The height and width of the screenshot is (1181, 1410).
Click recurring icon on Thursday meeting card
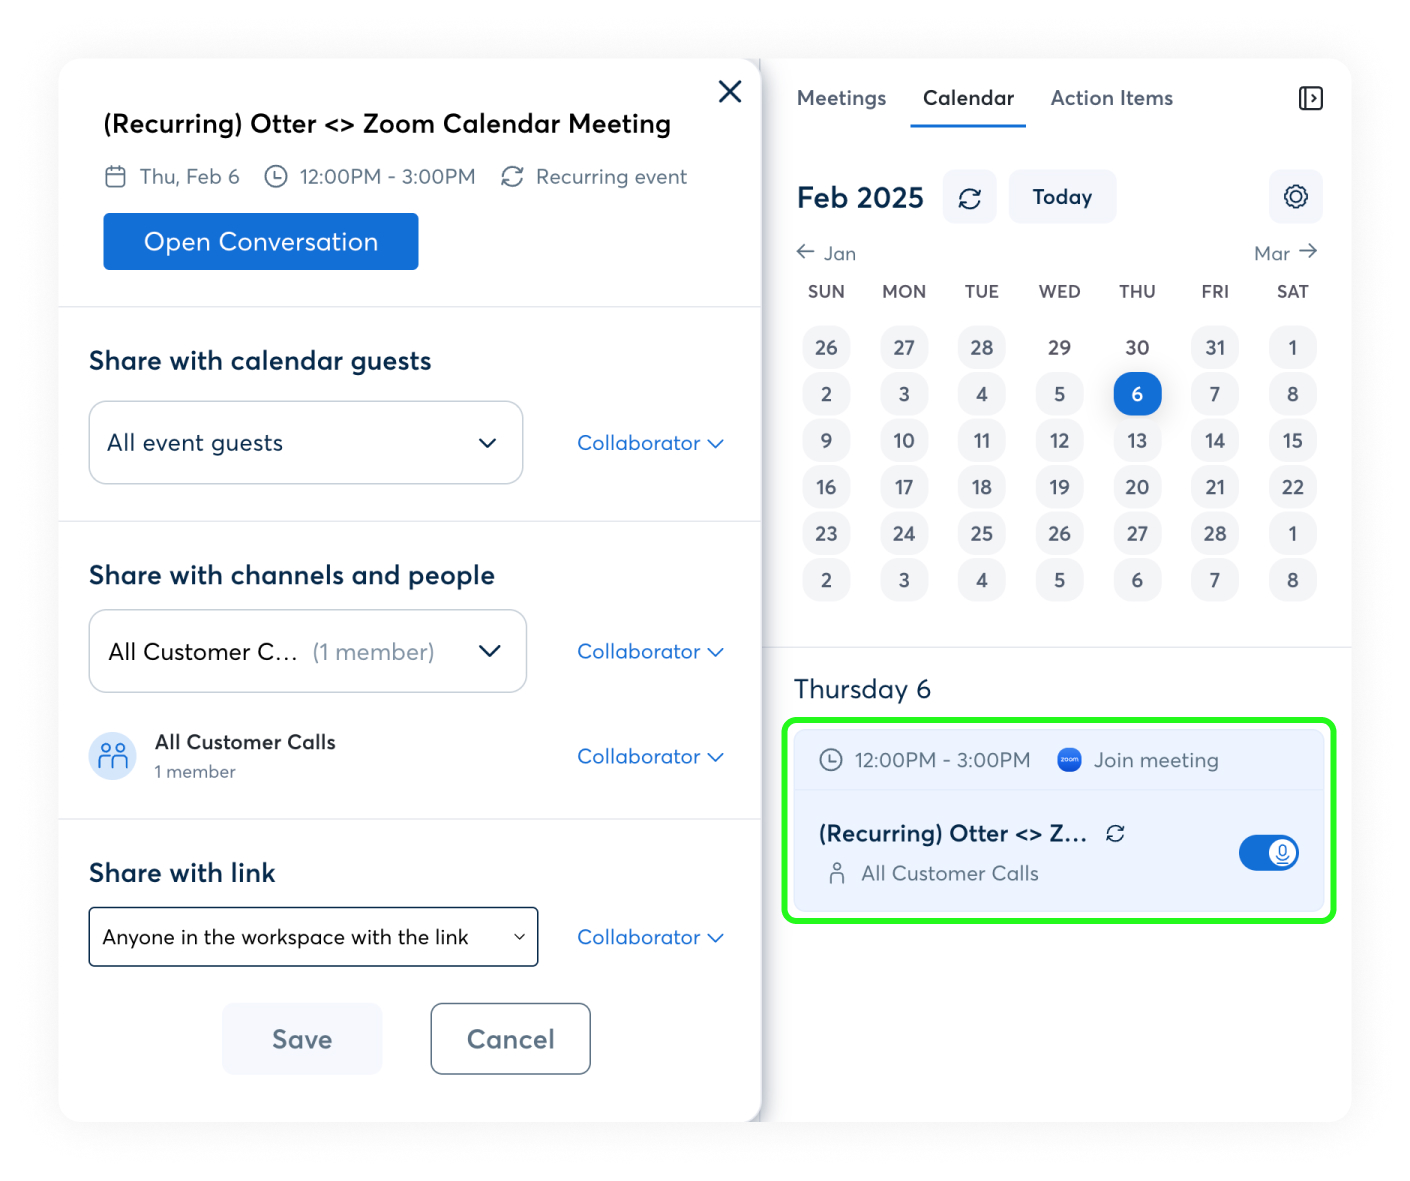point(1115,834)
